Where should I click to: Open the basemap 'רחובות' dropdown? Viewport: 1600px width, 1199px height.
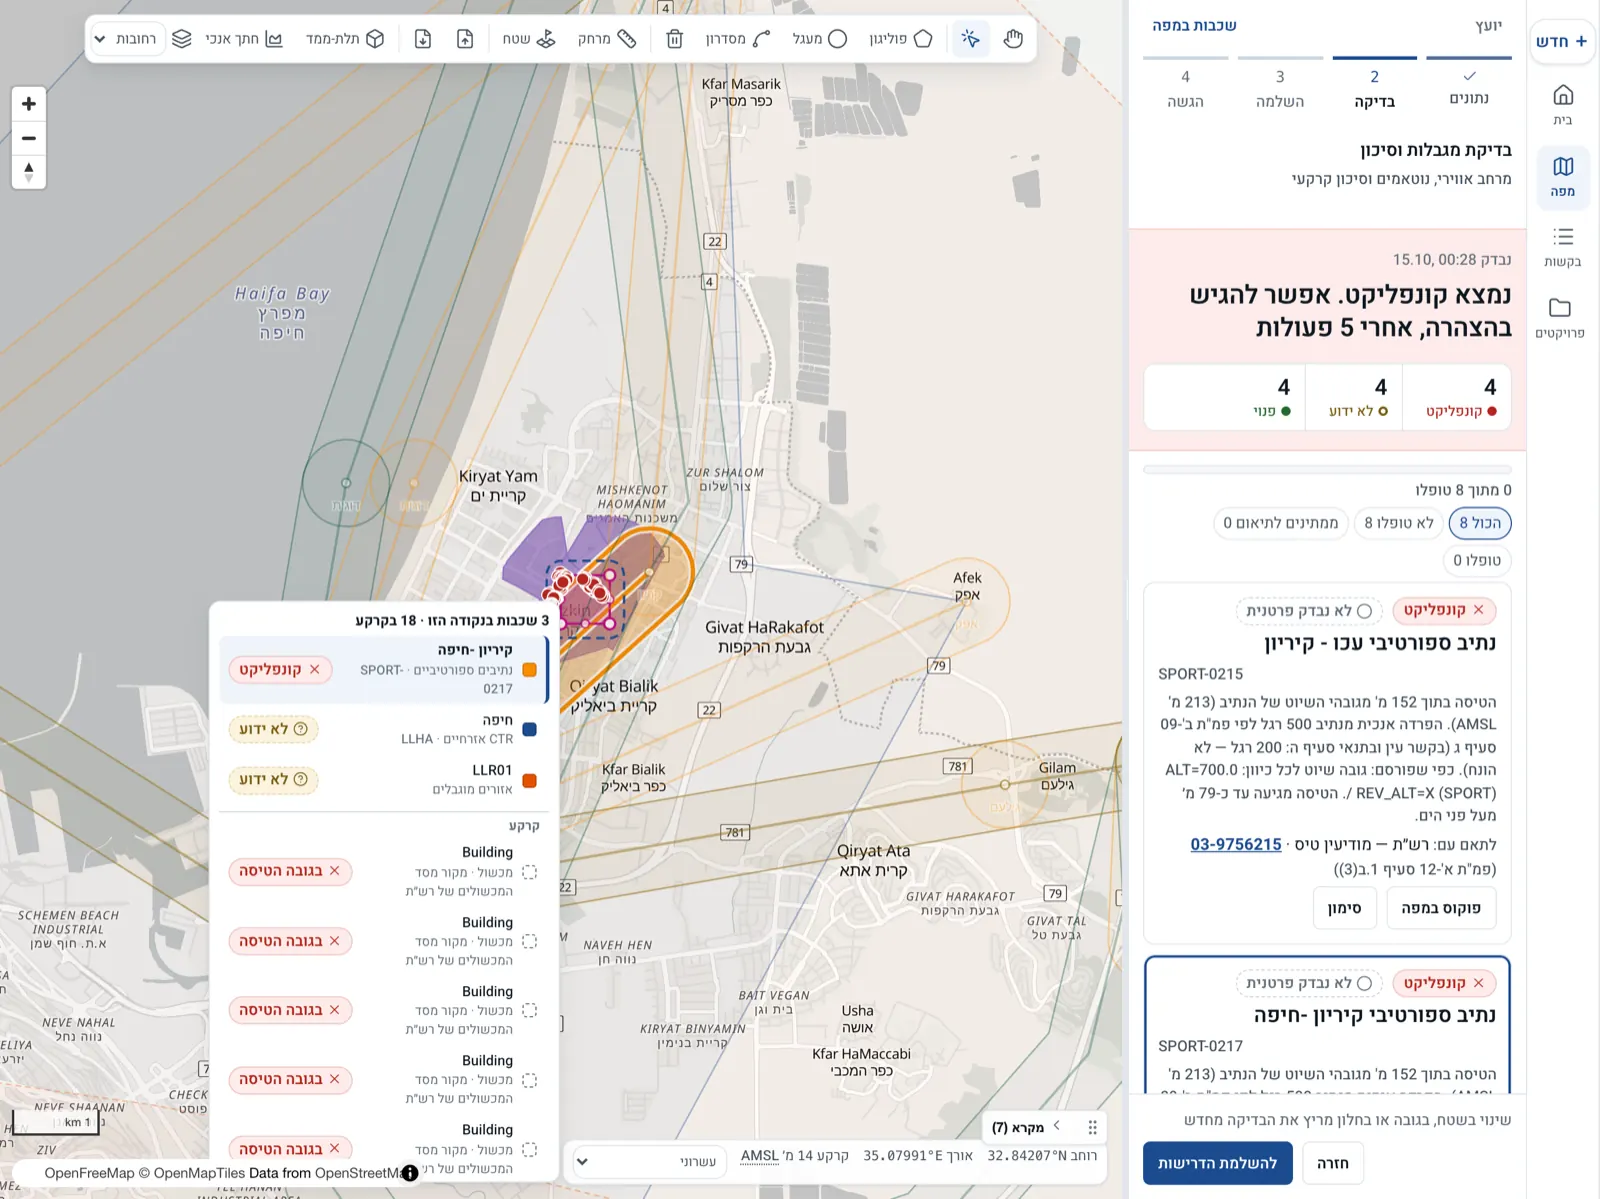pyautogui.click(x=127, y=39)
